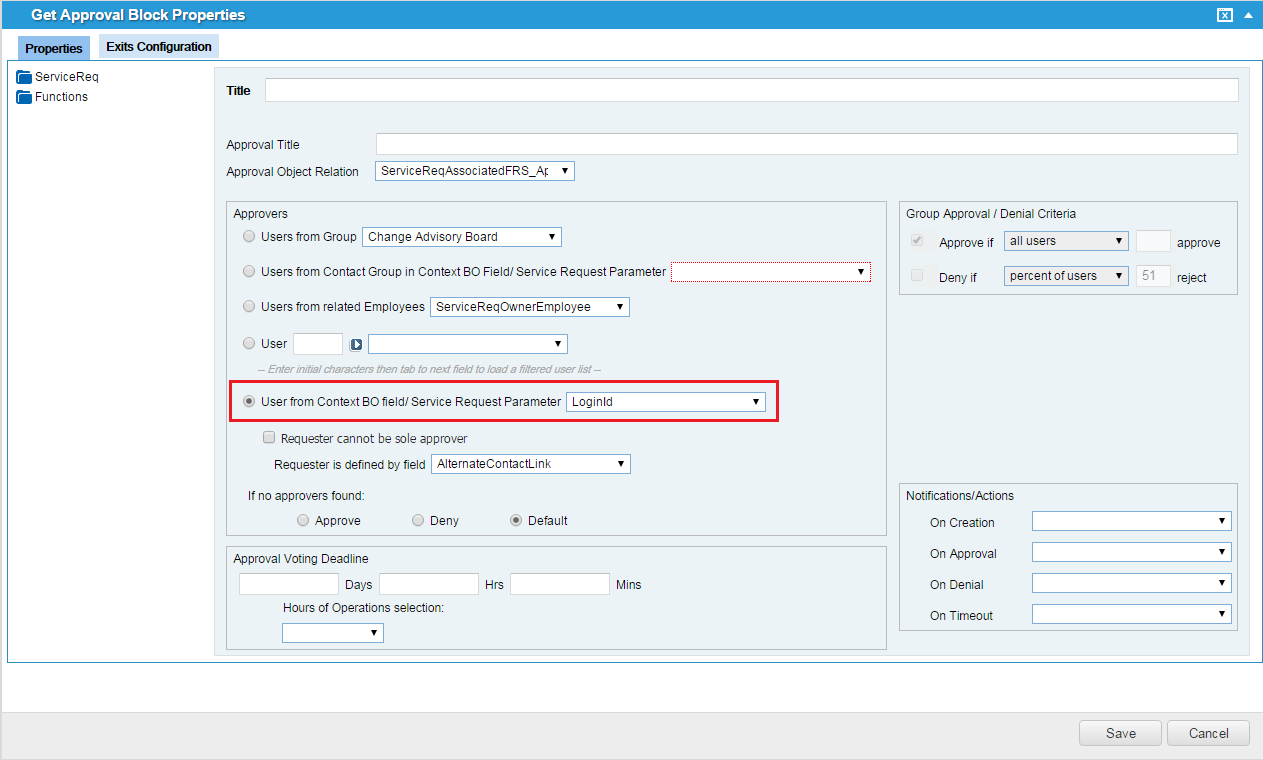Click the Functions folder icon
Image resolution: width=1263 pixels, height=760 pixels.
[24, 97]
